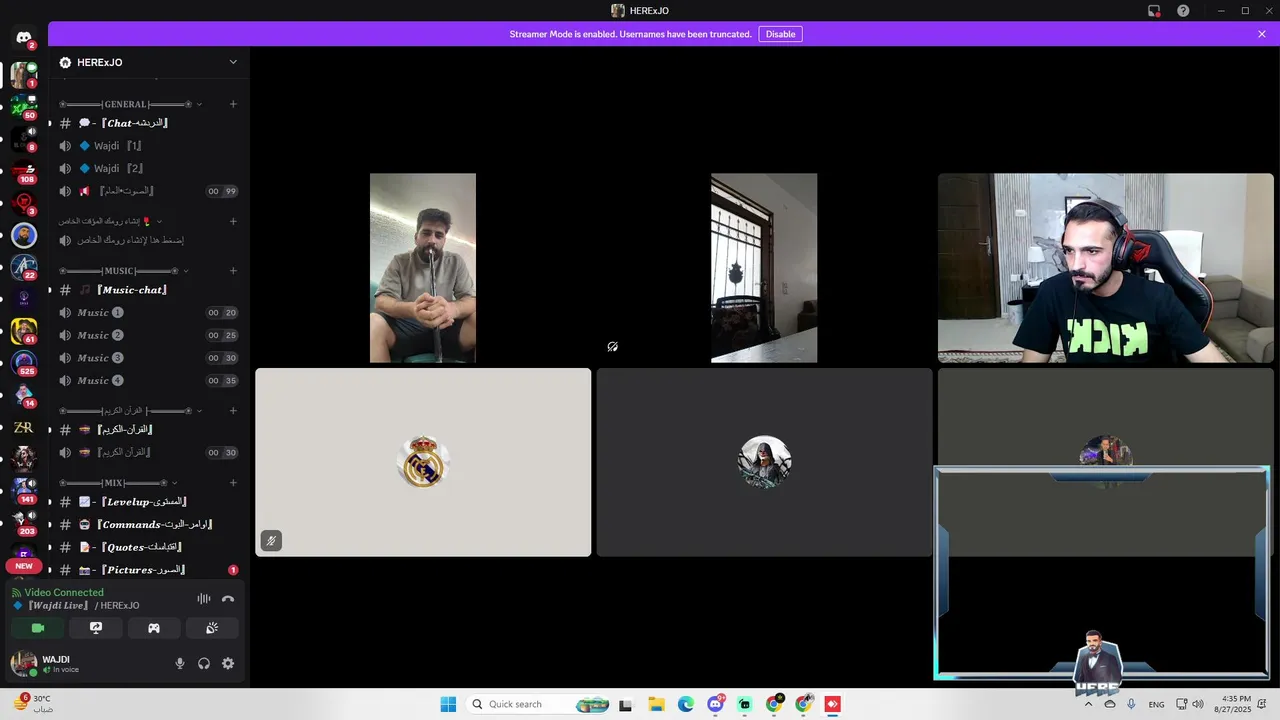Mute the microphone
Image resolution: width=1280 pixels, height=720 pixels.
pos(180,663)
